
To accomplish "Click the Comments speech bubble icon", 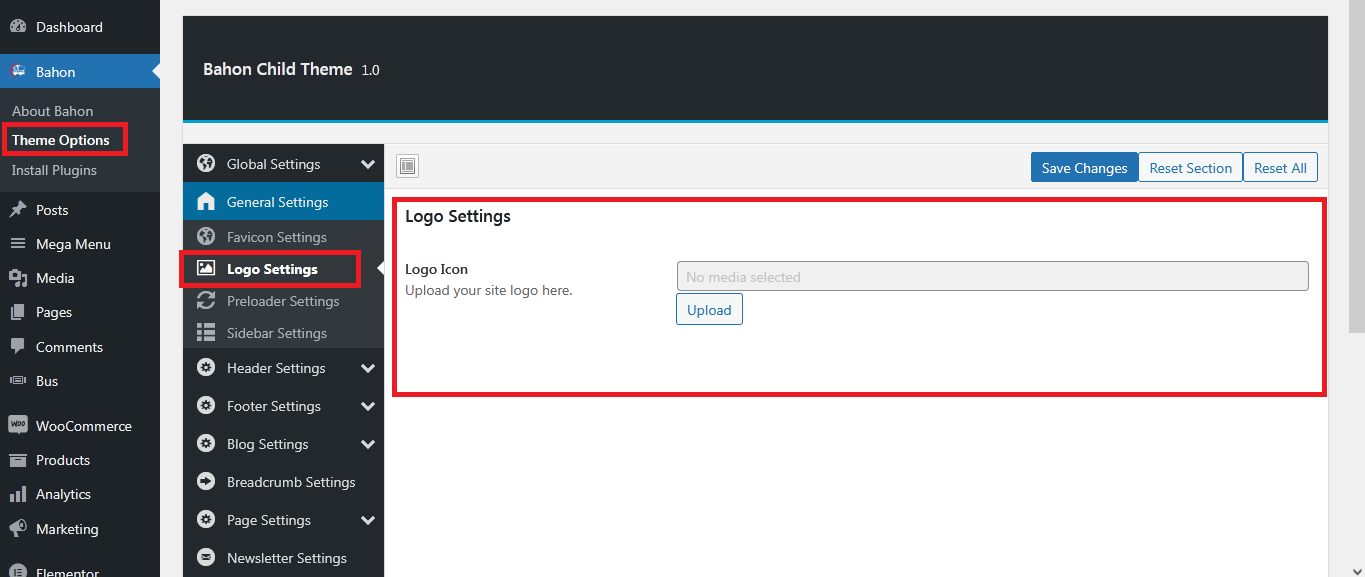I will click(17, 347).
